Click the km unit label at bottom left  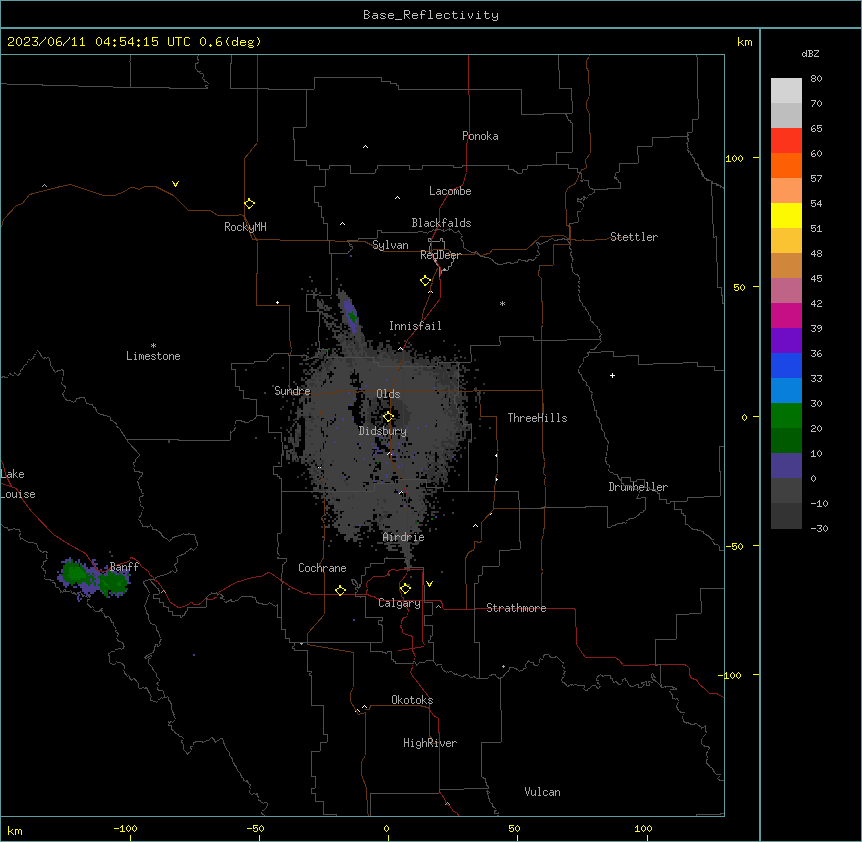pos(14,830)
